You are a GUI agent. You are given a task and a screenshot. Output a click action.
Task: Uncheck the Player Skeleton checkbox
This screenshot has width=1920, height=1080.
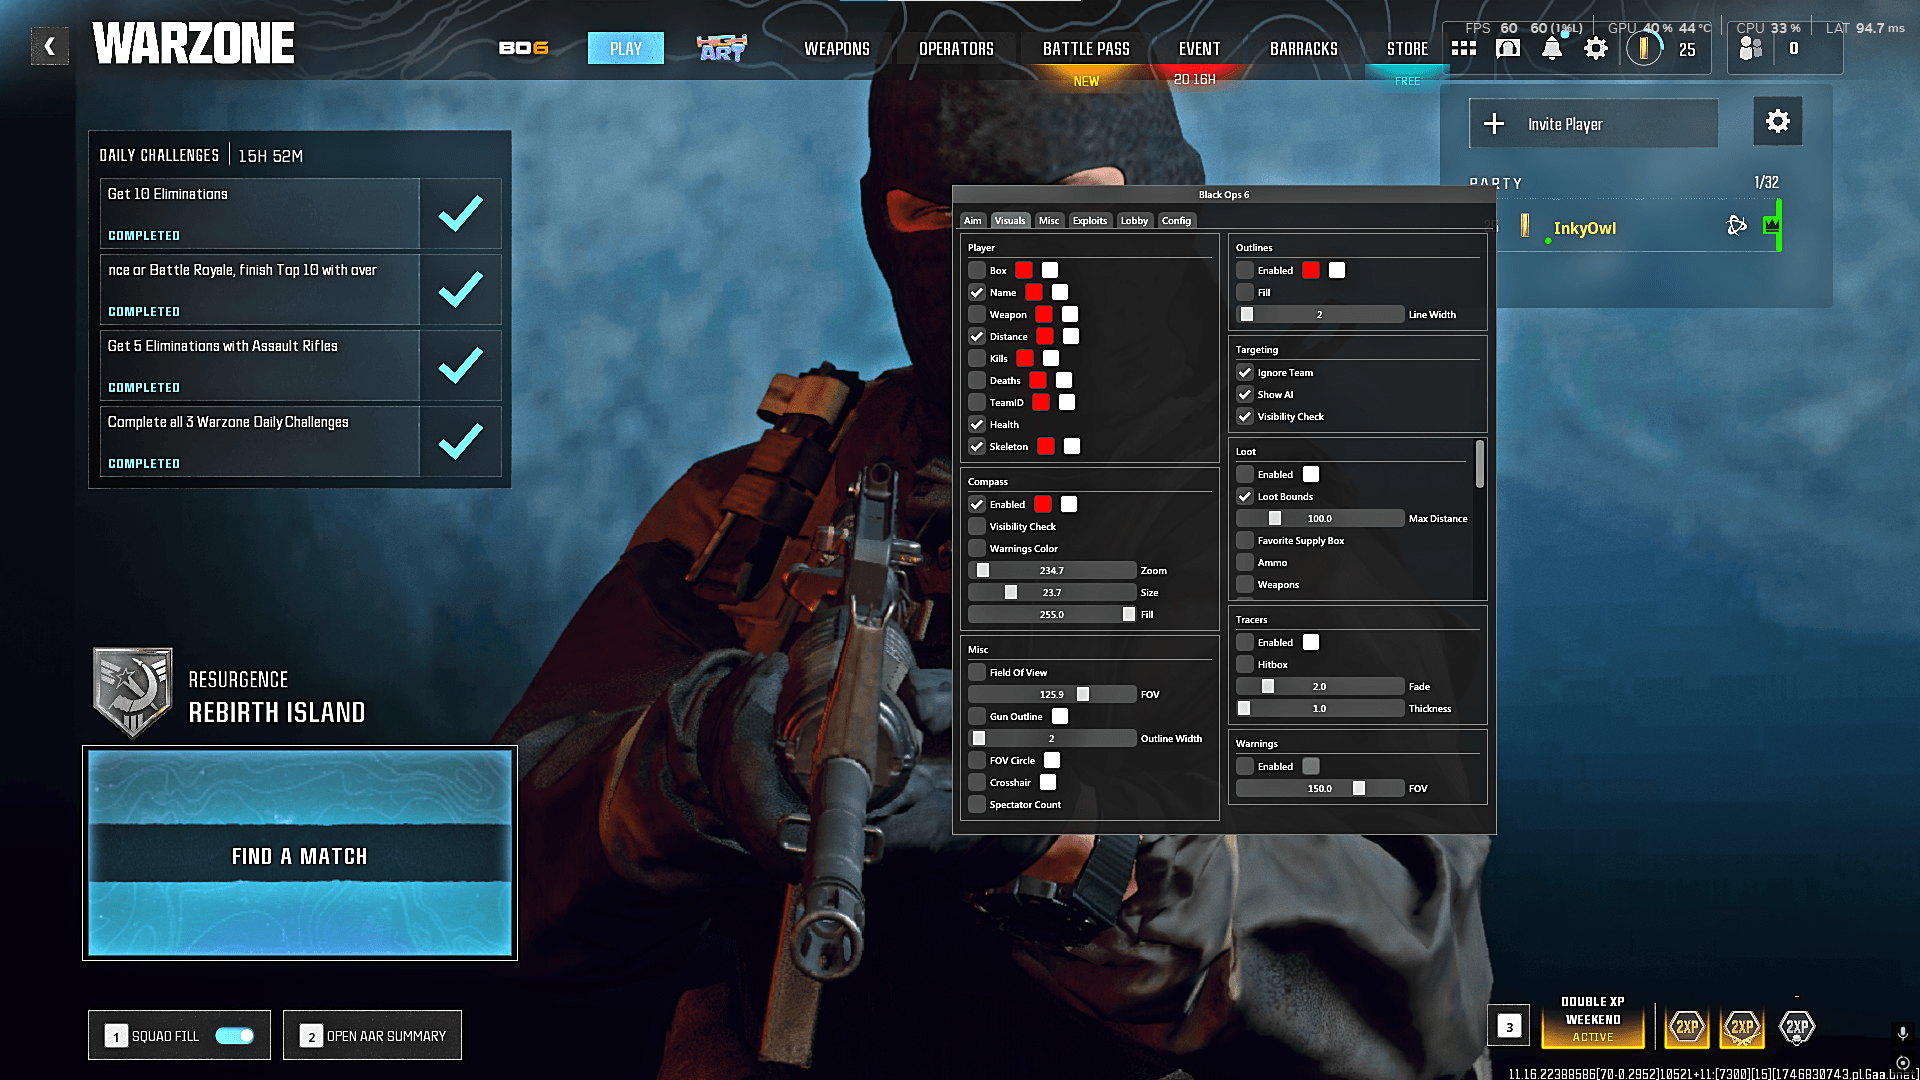[x=977, y=446]
